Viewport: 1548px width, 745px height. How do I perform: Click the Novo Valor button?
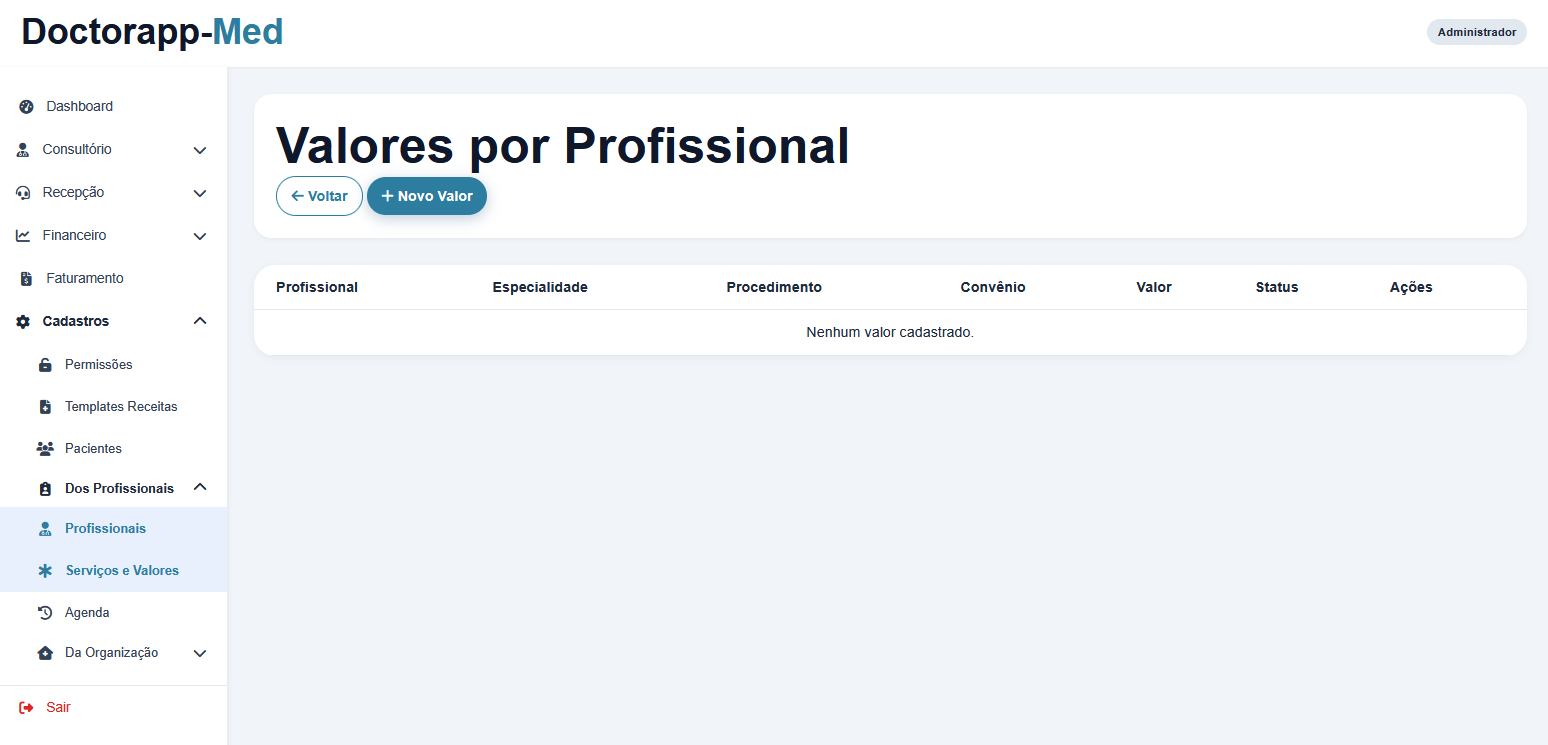(427, 196)
